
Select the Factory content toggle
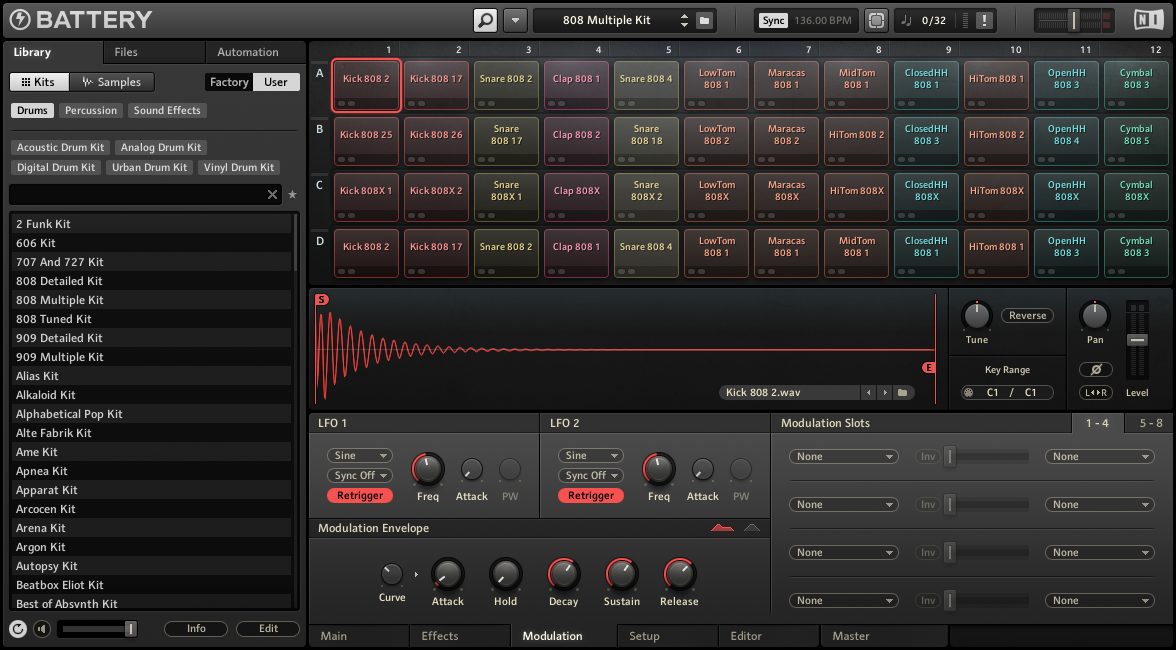[229, 82]
